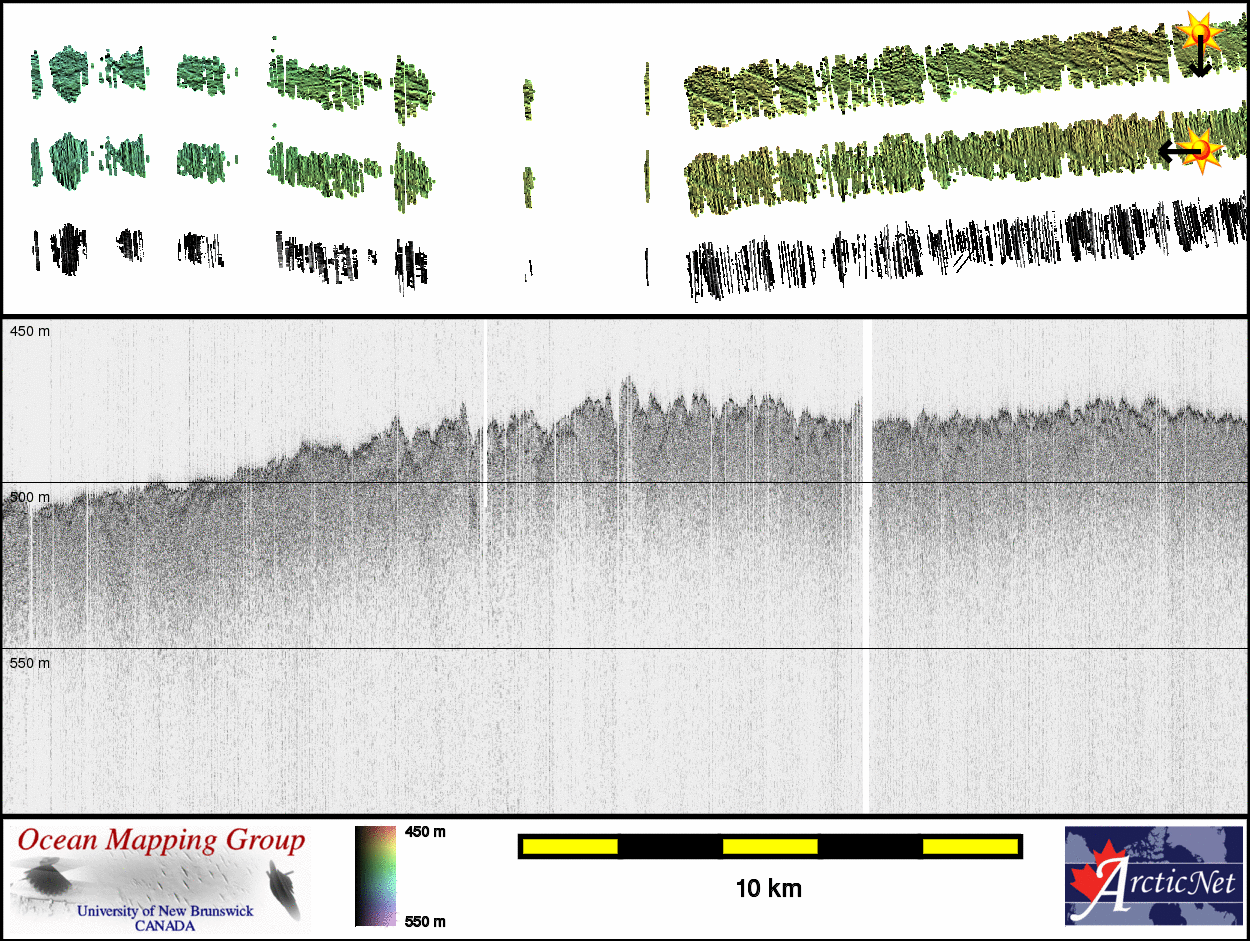Click the 550 m depth line label in profile
Screen dimensions: 1250x941
[x=29, y=663]
